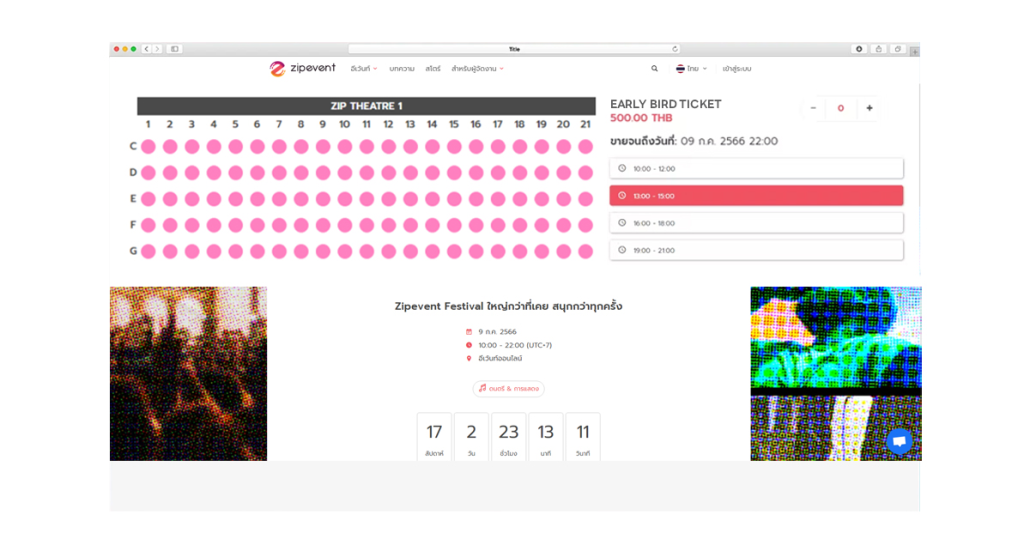Open the บทความ menu item
The height and width of the screenshot is (539, 1030).
coord(402,69)
